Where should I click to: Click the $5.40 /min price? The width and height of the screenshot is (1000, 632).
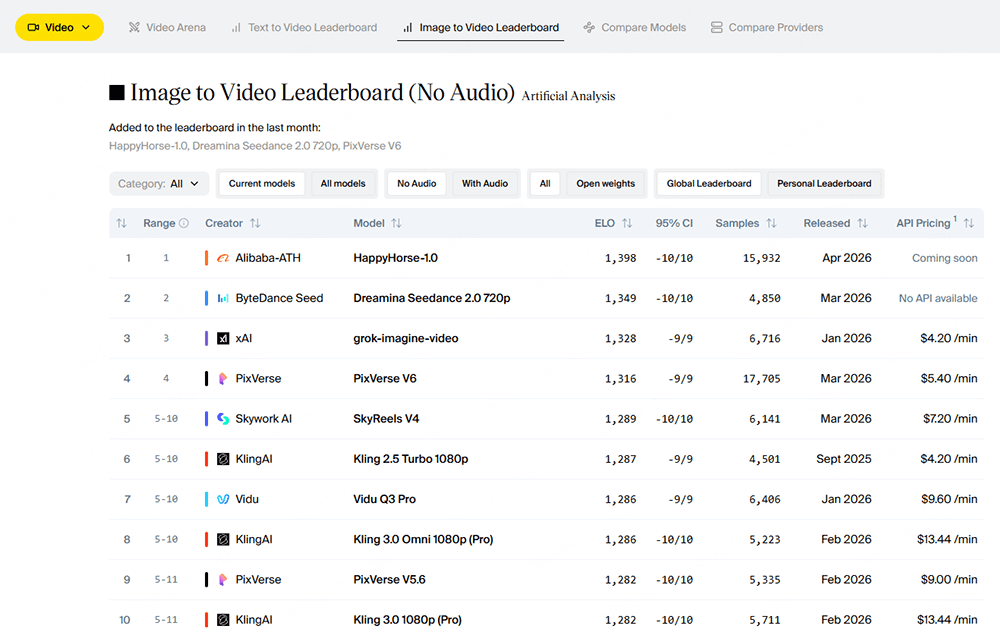coord(949,379)
